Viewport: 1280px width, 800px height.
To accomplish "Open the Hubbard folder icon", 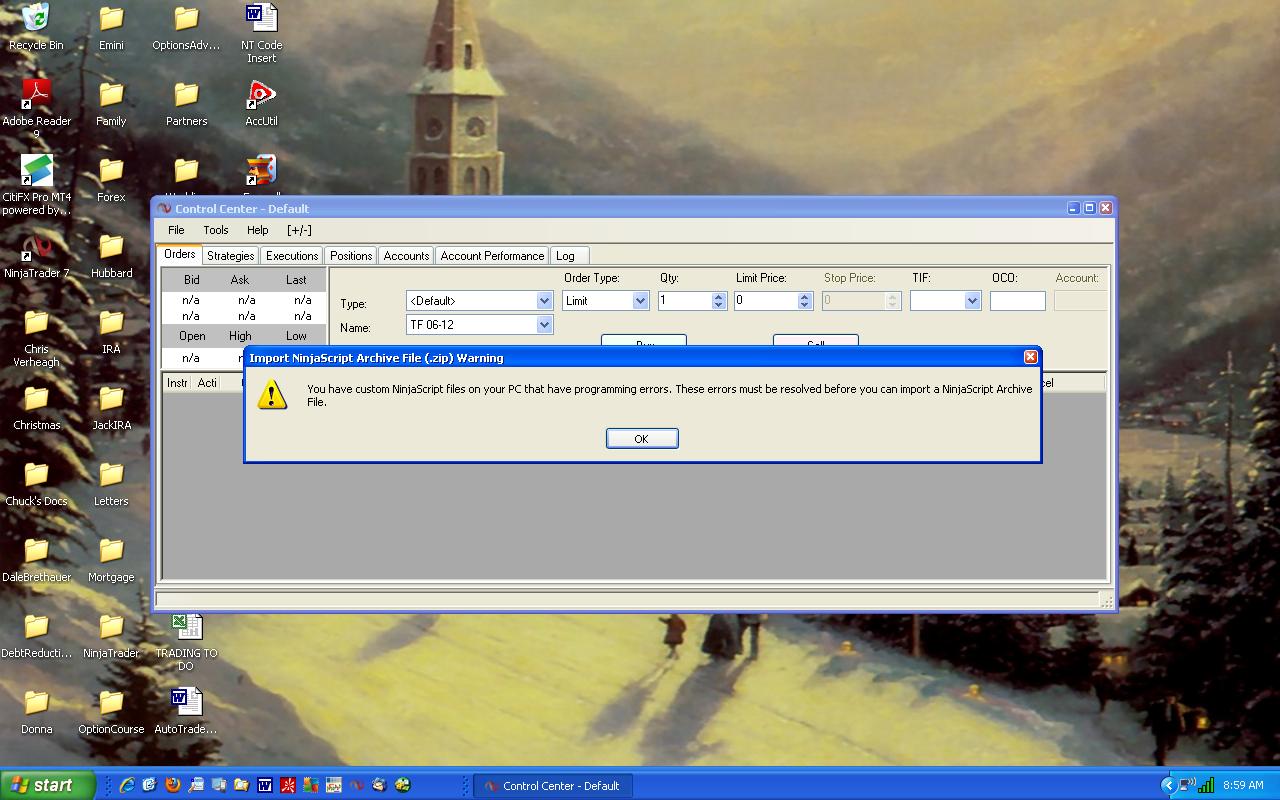I will (111, 256).
